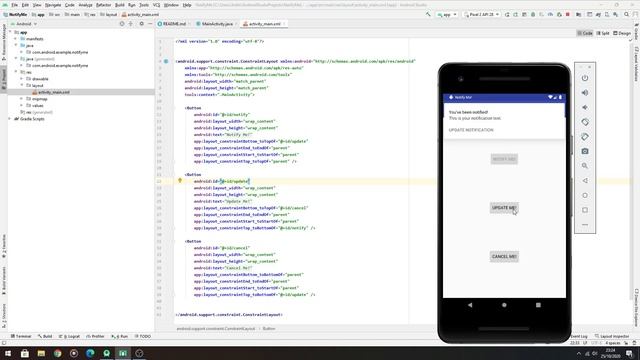This screenshot has height=360, width=640.
Task: Open Windows Start menu
Action: pyautogui.click(x=8, y=353)
